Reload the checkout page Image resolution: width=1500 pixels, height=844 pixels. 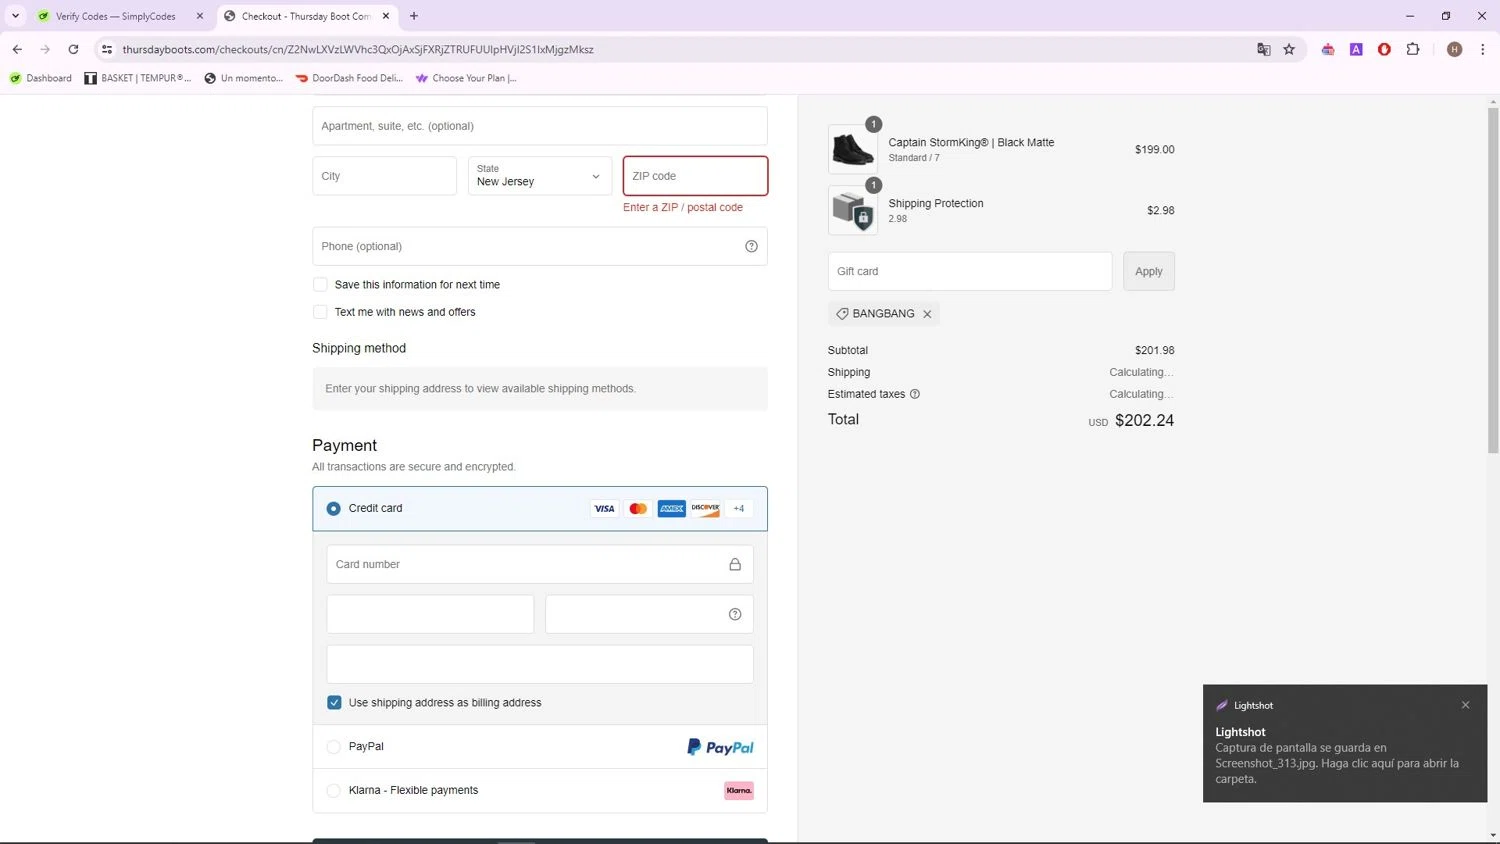pyautogui.click(x=73, y=49)
